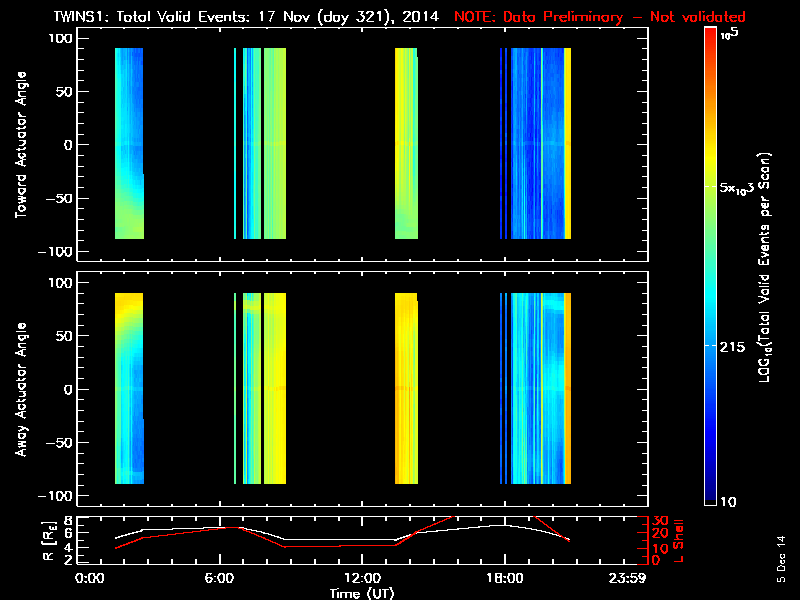This screenshot has width=800, height=600.
Task: Click the '18:00' time tick label
Action: click(x=505, y=578)
